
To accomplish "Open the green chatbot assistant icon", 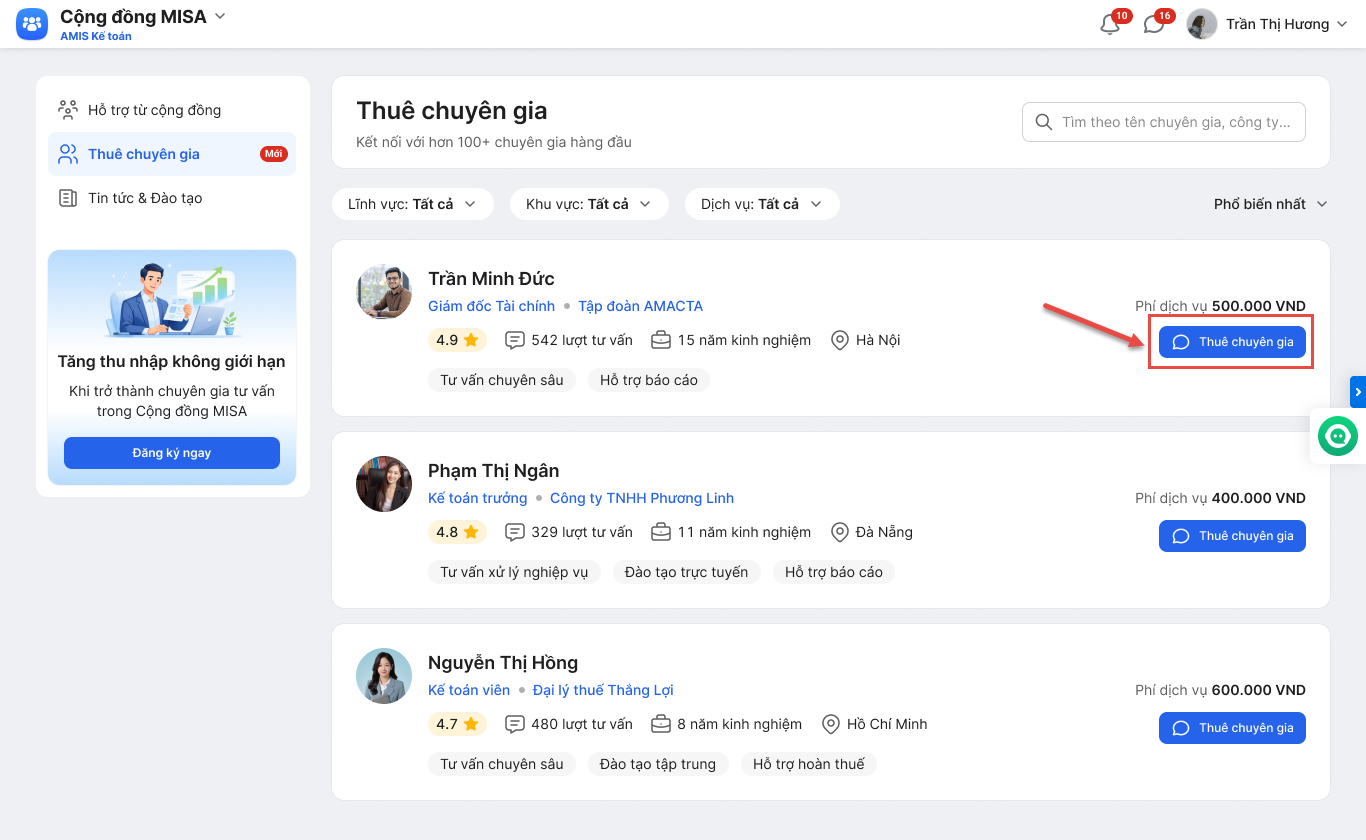I will (1338, 436).
